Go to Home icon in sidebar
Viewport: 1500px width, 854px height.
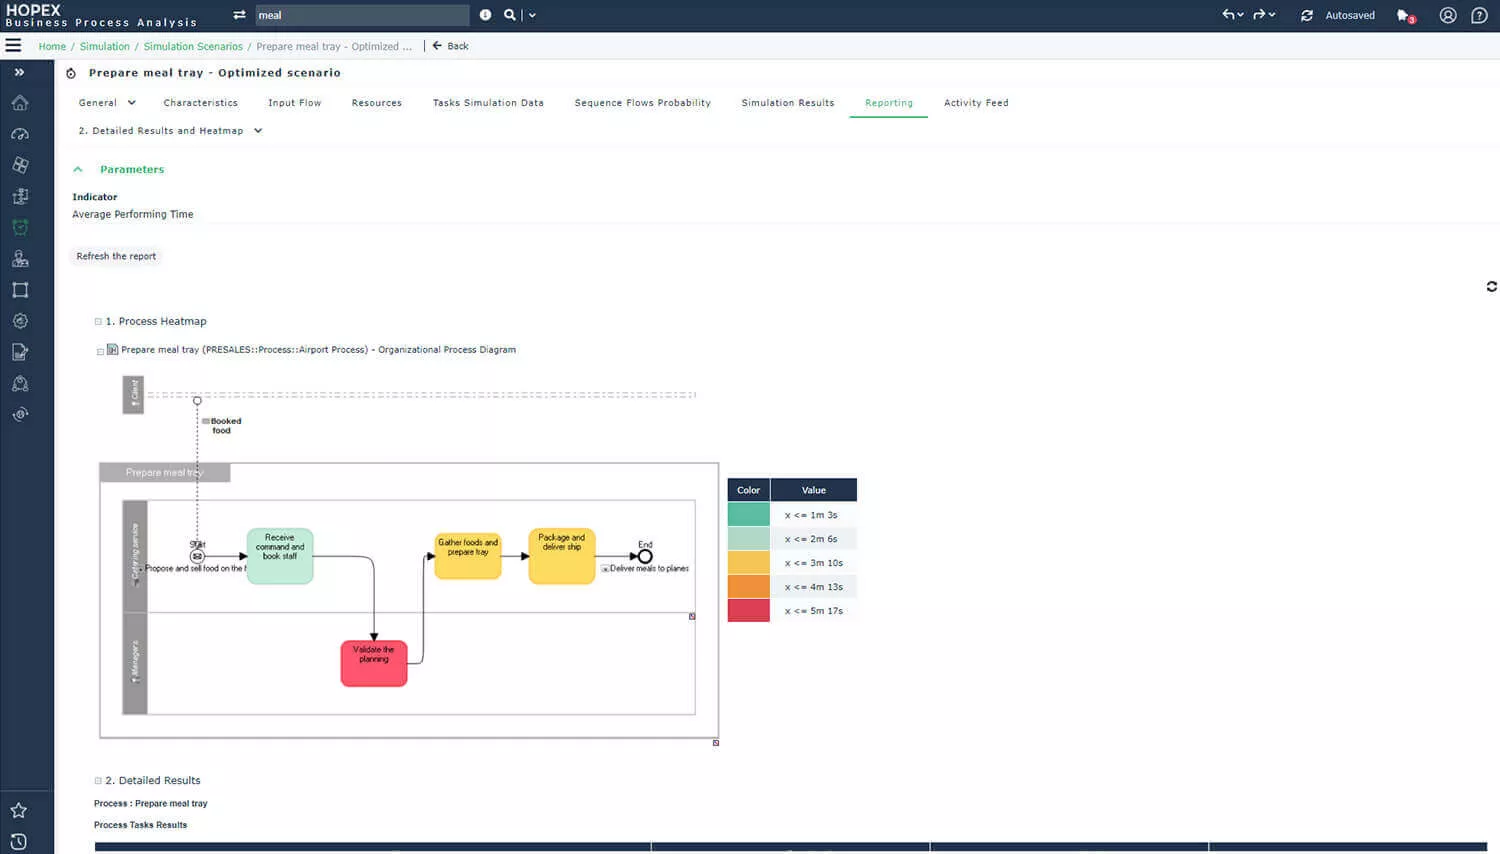tap(20, 103)
